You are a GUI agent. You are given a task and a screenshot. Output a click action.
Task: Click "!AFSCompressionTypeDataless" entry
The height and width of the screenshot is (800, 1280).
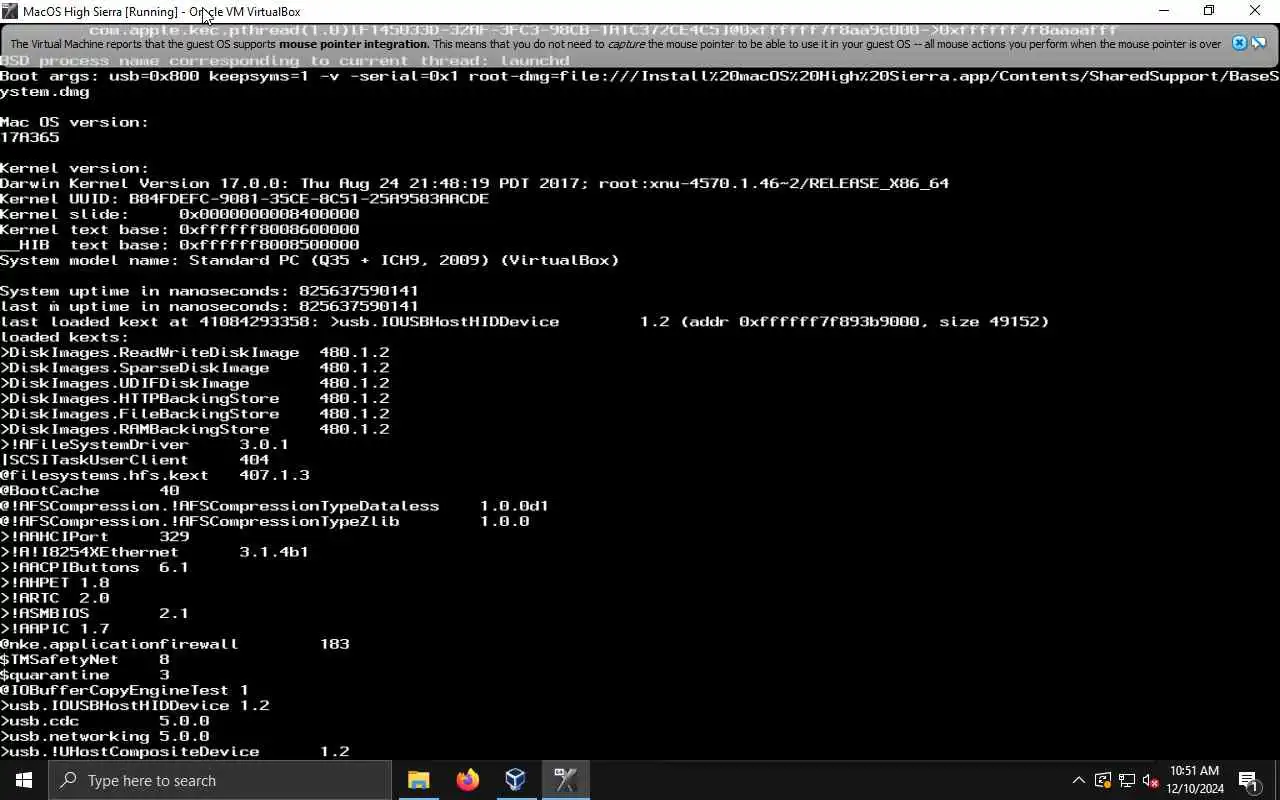coord(274,506)
